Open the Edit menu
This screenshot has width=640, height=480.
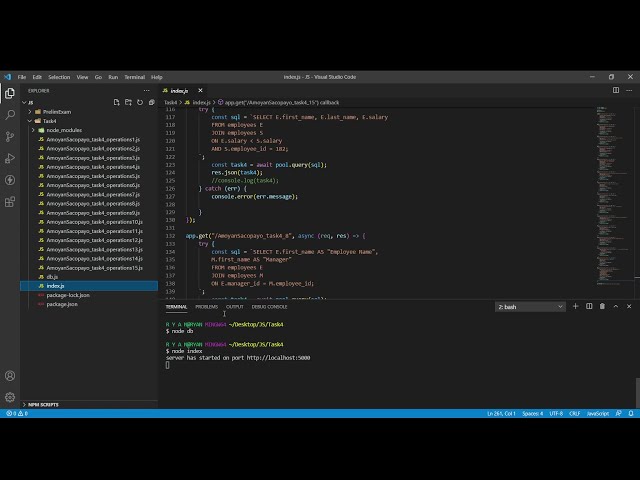coord(37,77)
